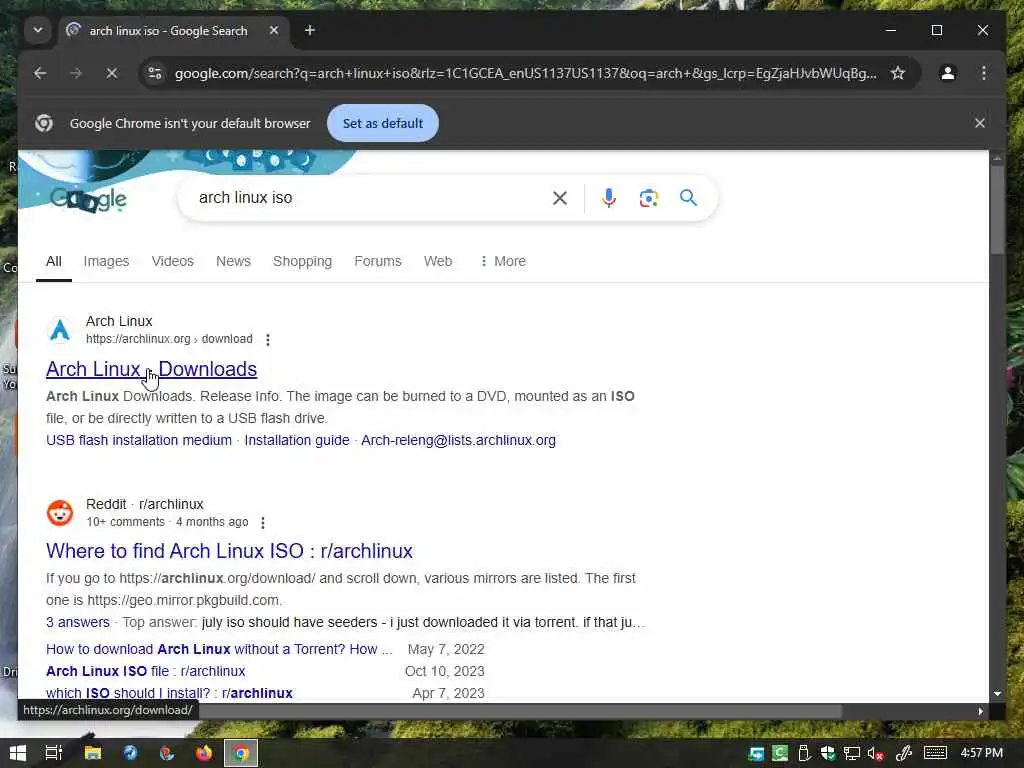Screen dimensions: 1024x768
Task: Click the Arch Linux favicon in result
Action: click(x=60, y=330)
